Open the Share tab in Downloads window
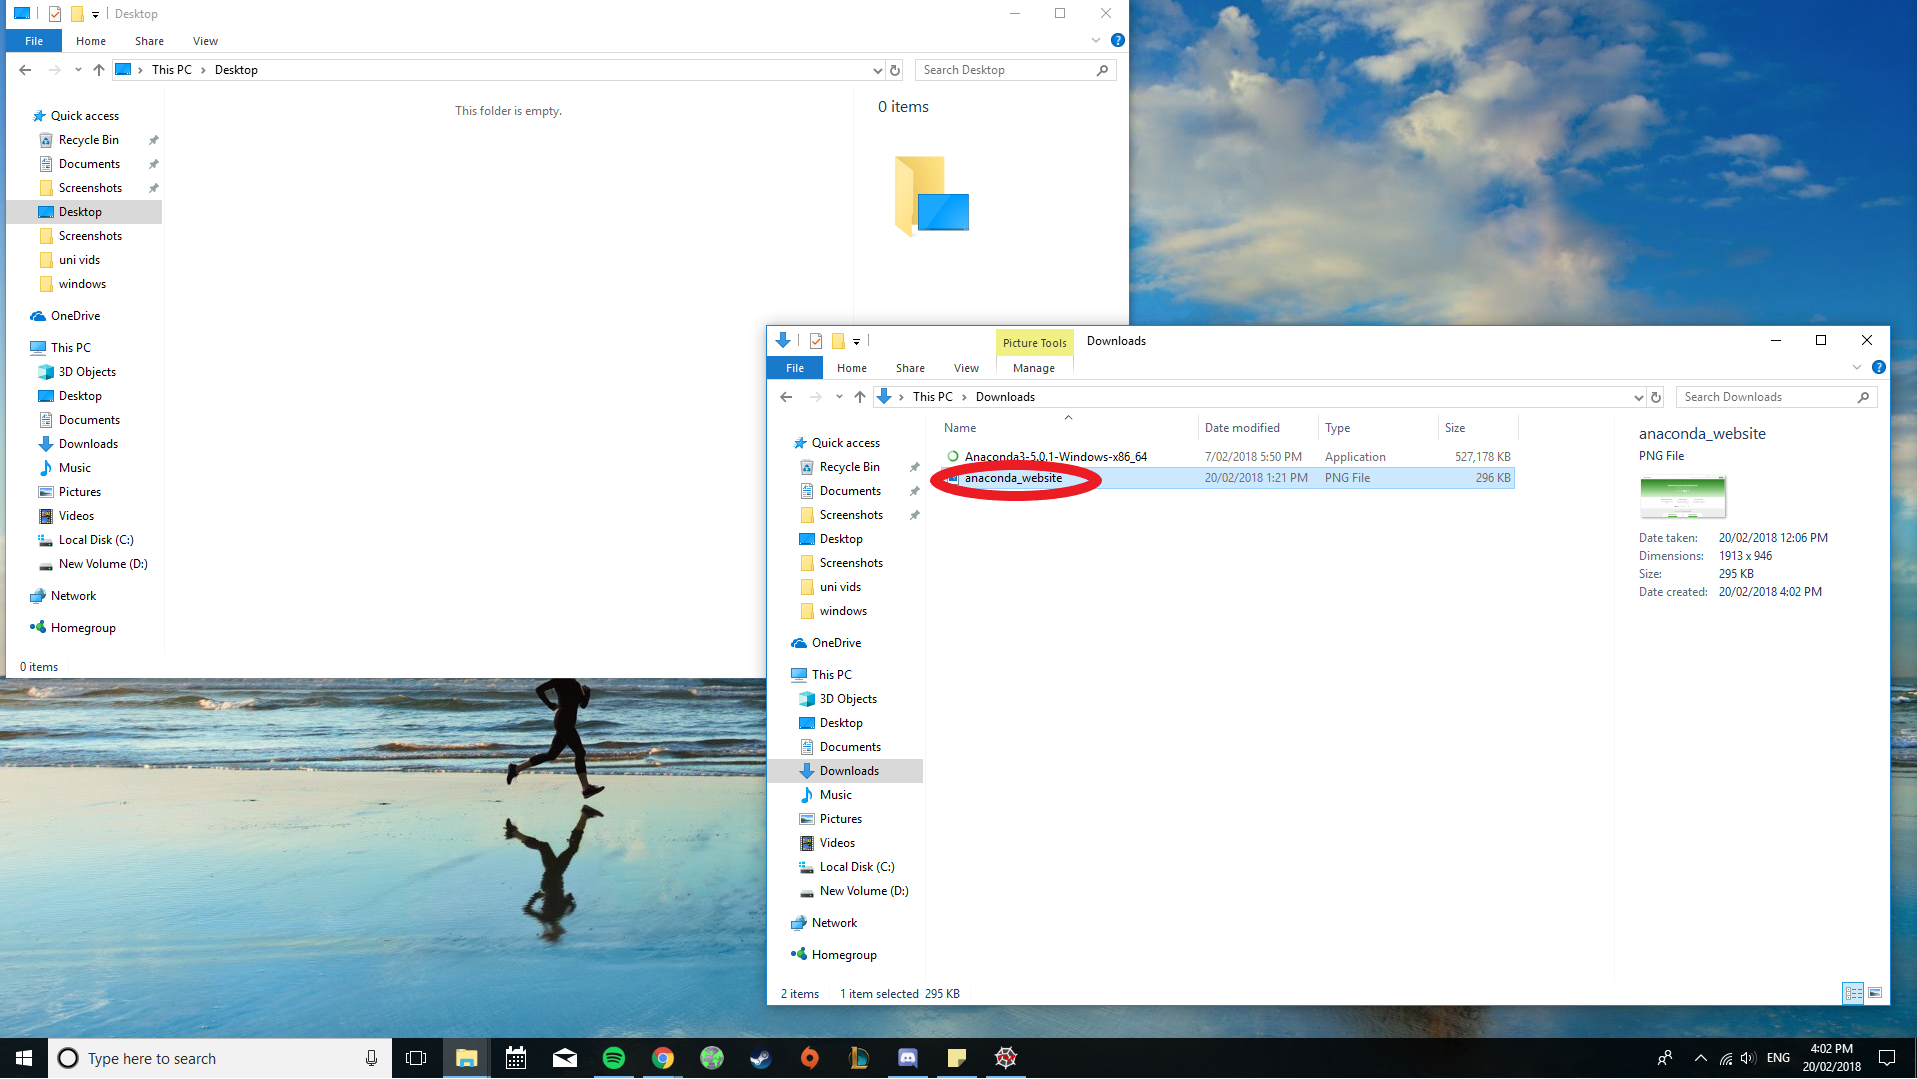Screen dimensions: 1917x1079 click(x=910, y=368)
